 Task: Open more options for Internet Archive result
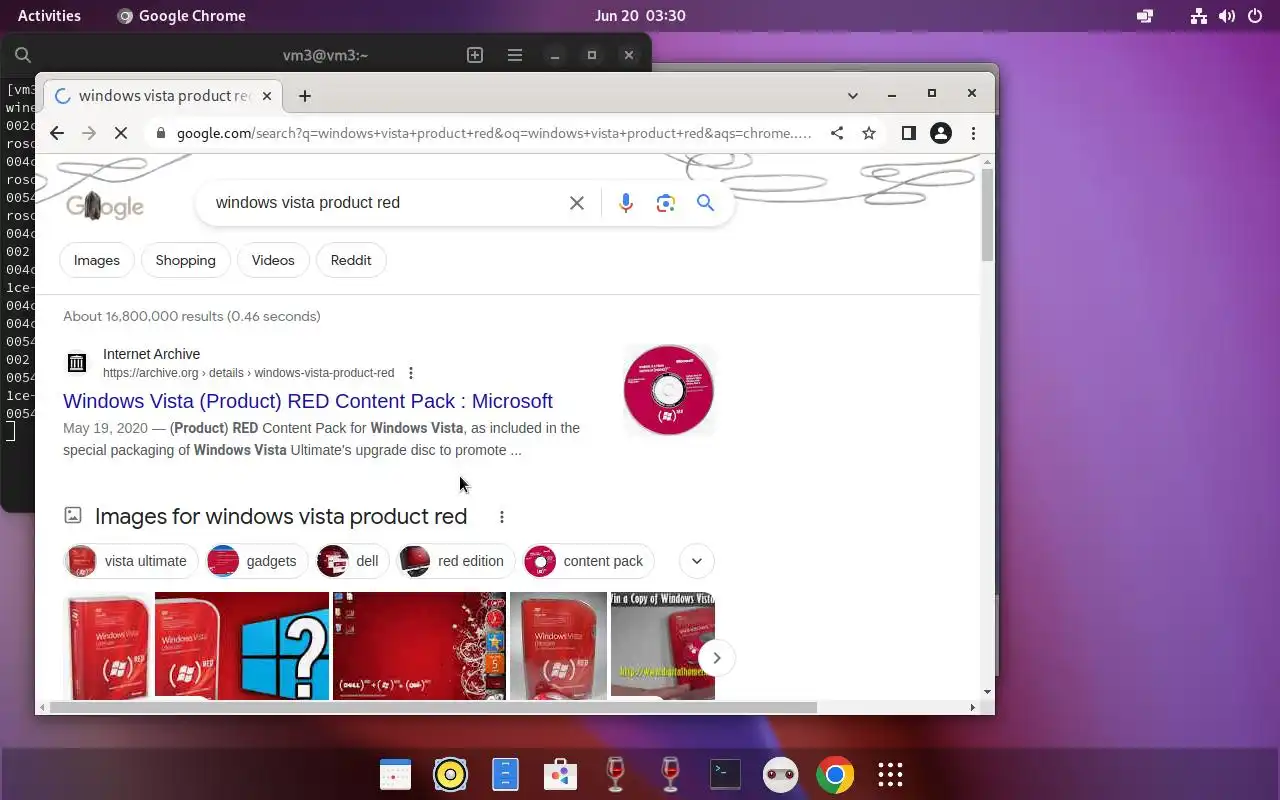pyautogui.click(x=410, y=373)
